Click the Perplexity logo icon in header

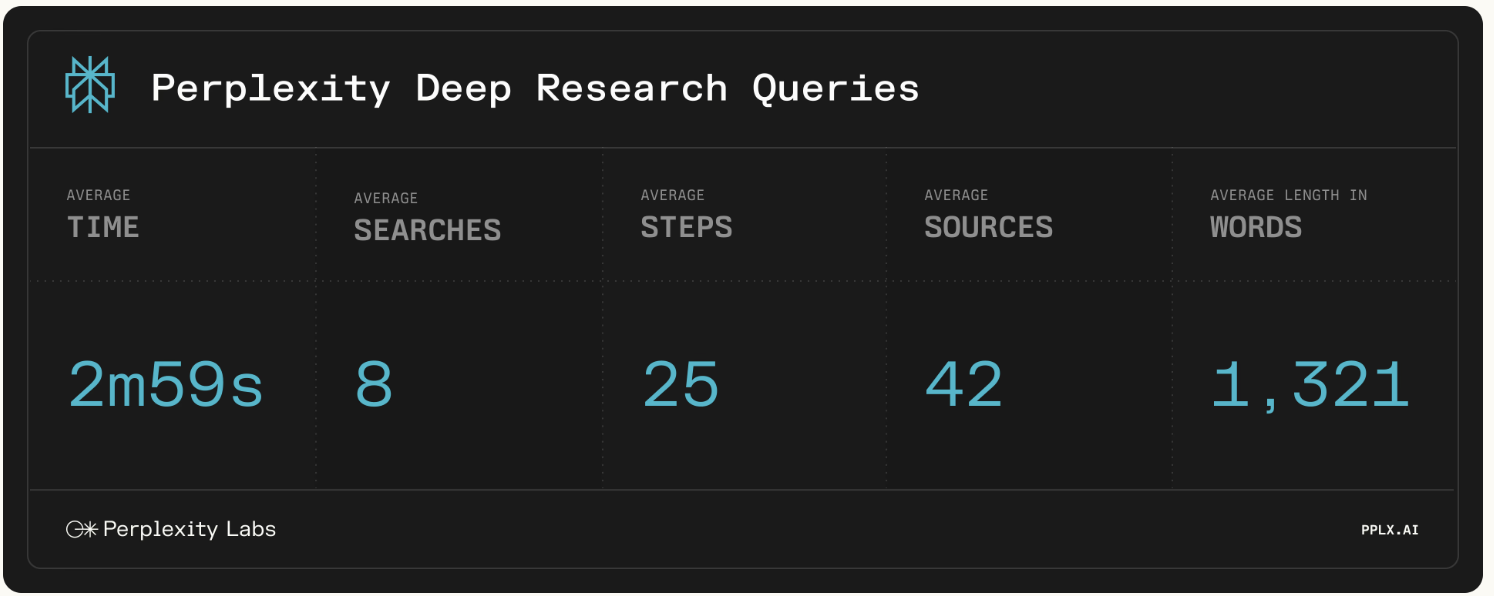[90, 85]
